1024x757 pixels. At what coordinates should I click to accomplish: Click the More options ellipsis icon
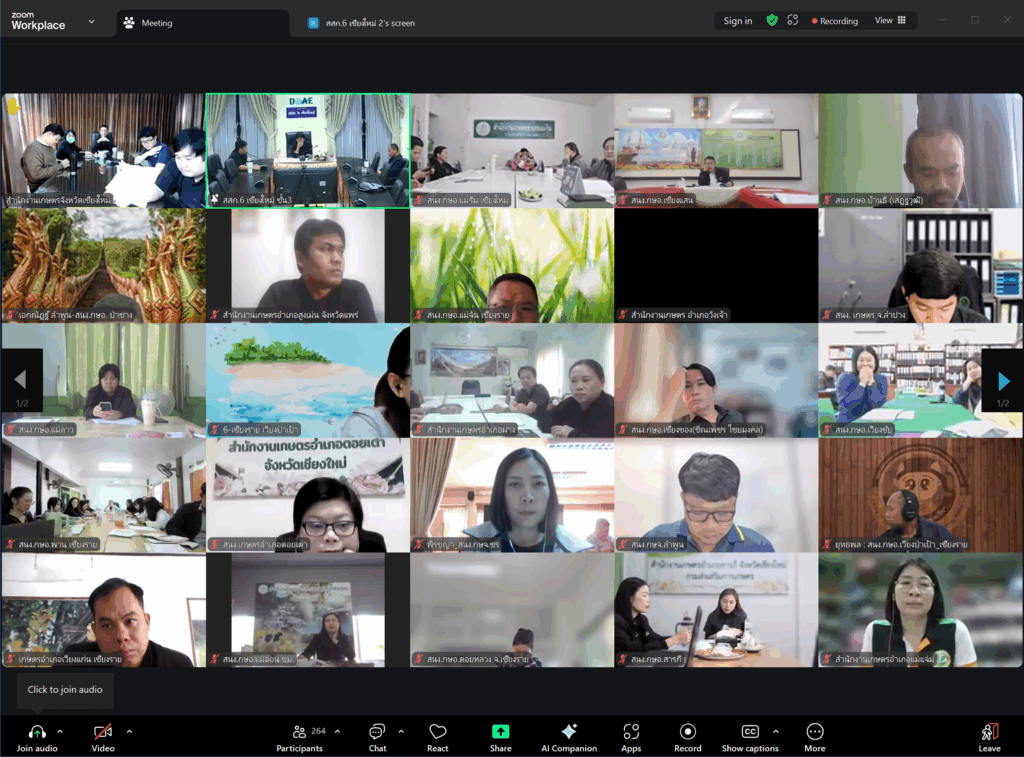815,732
